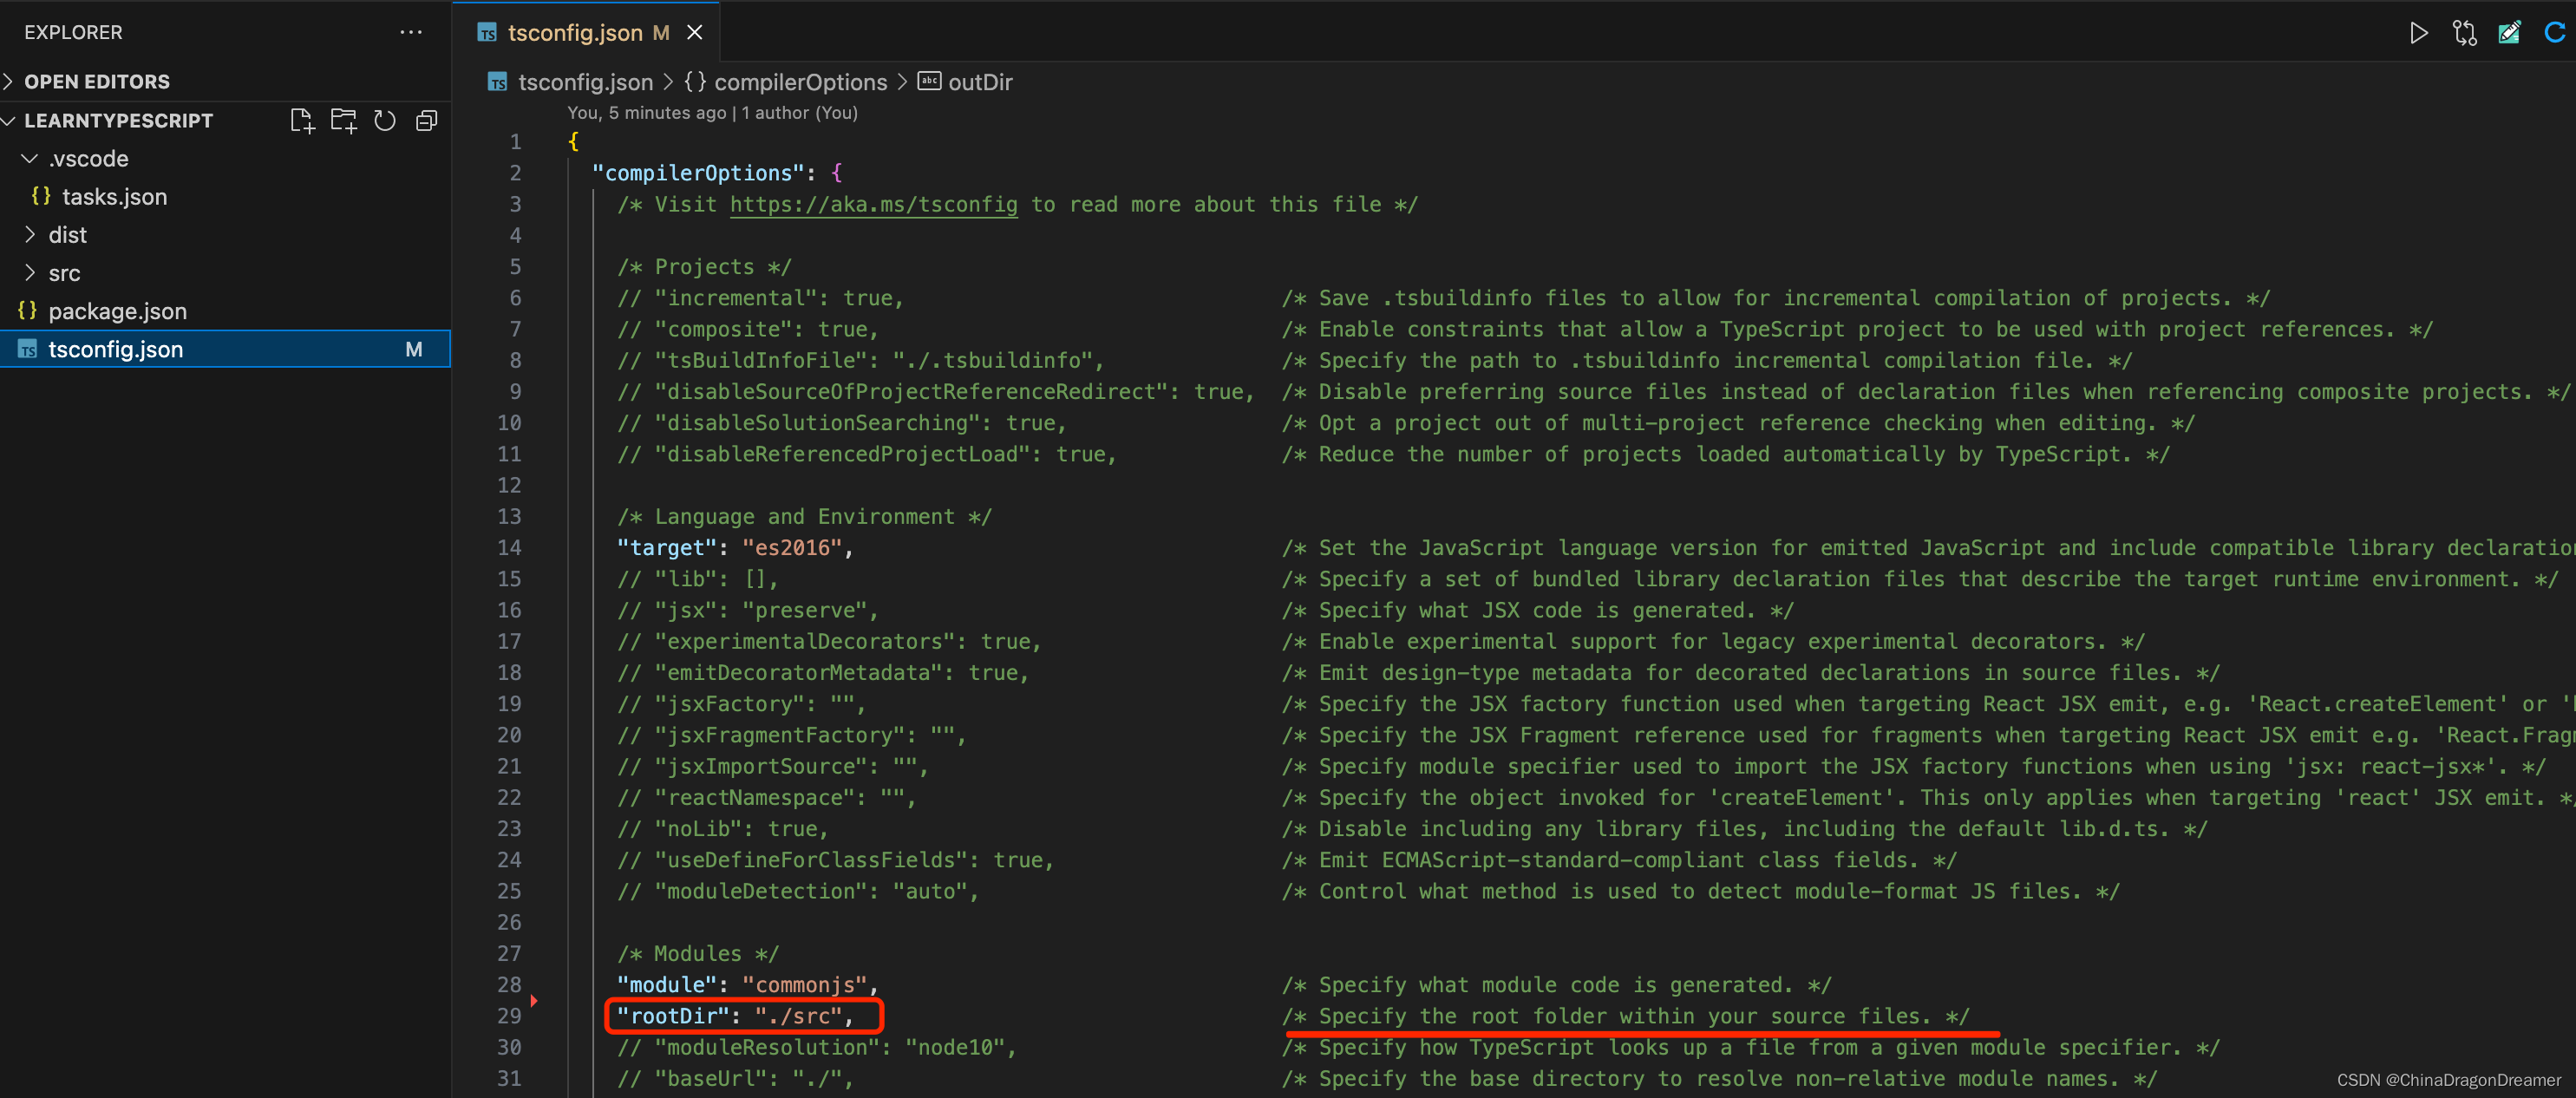Viewport: 2576px width, 1098px height.
Task: Click the "rootDir": "./src" line
Action: (x=735, y=1016)
